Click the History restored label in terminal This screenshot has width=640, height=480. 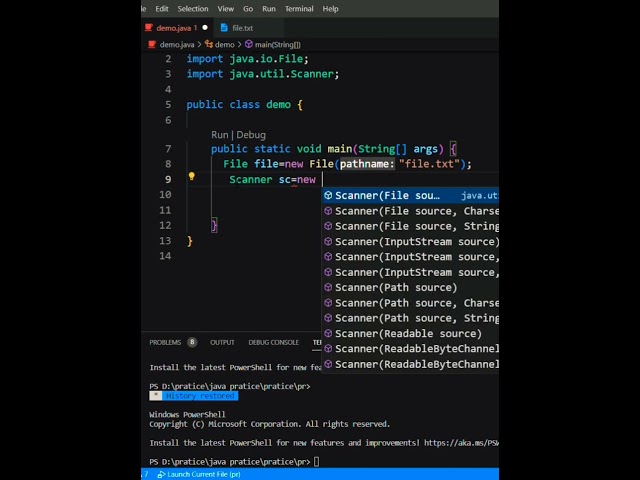[x=200, y=396]
